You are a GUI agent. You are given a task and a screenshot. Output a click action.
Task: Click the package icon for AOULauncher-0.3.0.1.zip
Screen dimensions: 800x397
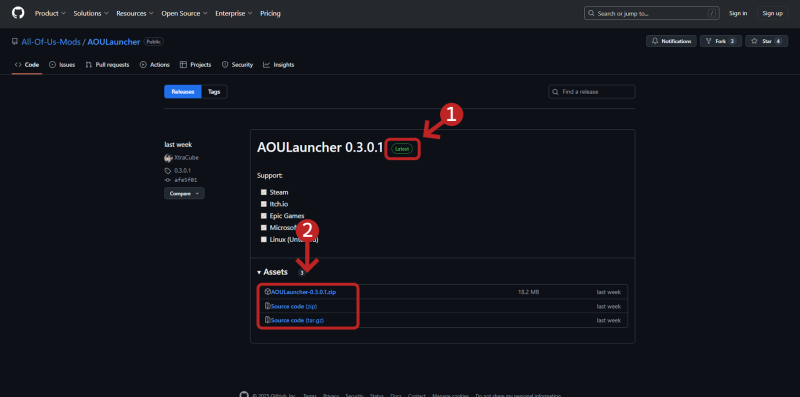pyautogui.click(x=267, y=292)
